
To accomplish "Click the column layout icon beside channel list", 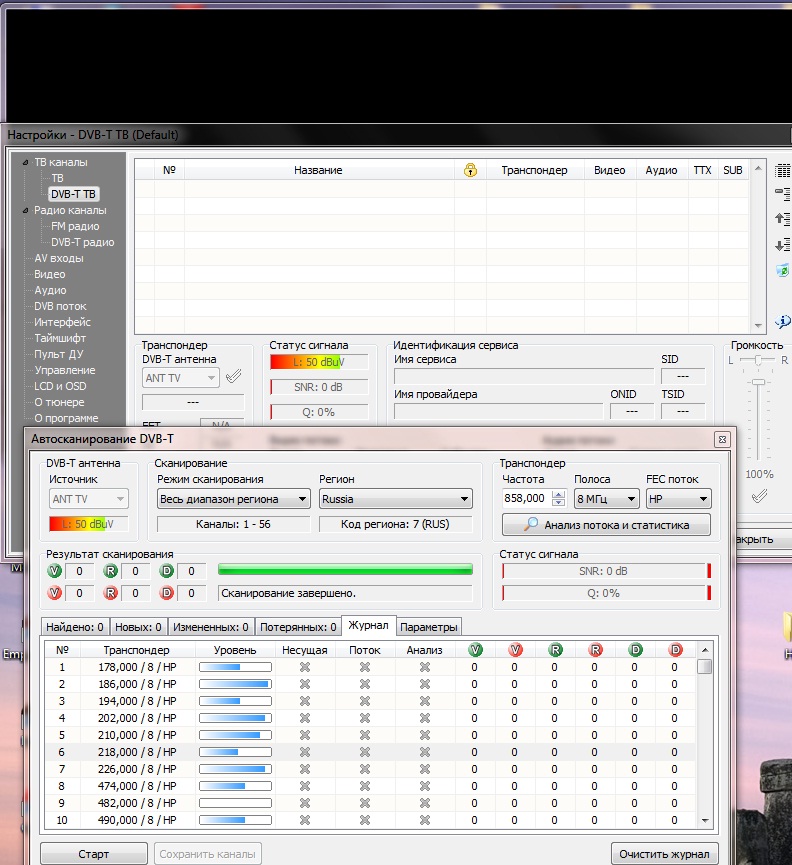I will (782, 170).
